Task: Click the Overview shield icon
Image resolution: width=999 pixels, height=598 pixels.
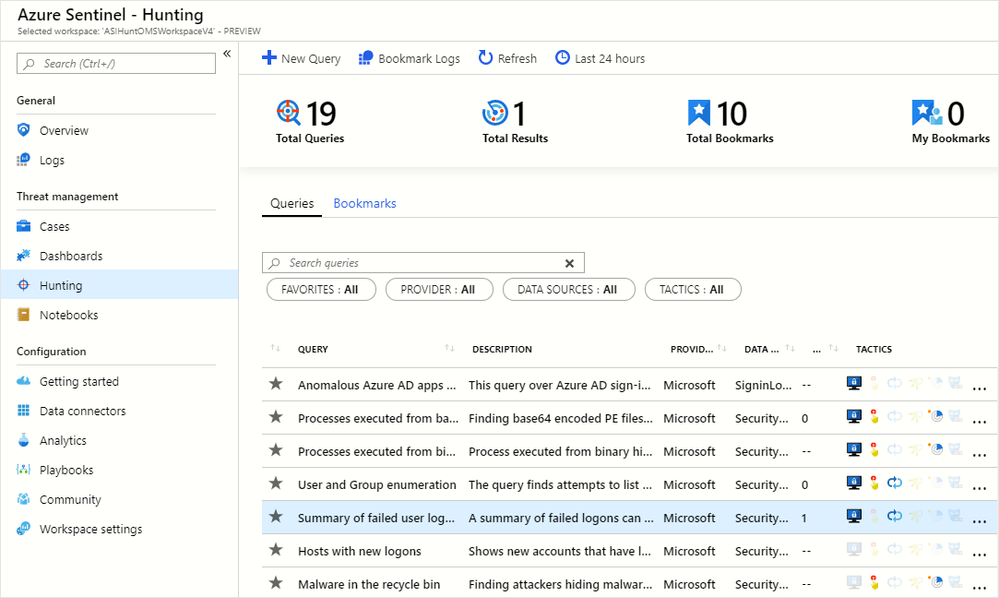Action: [24, 130]
